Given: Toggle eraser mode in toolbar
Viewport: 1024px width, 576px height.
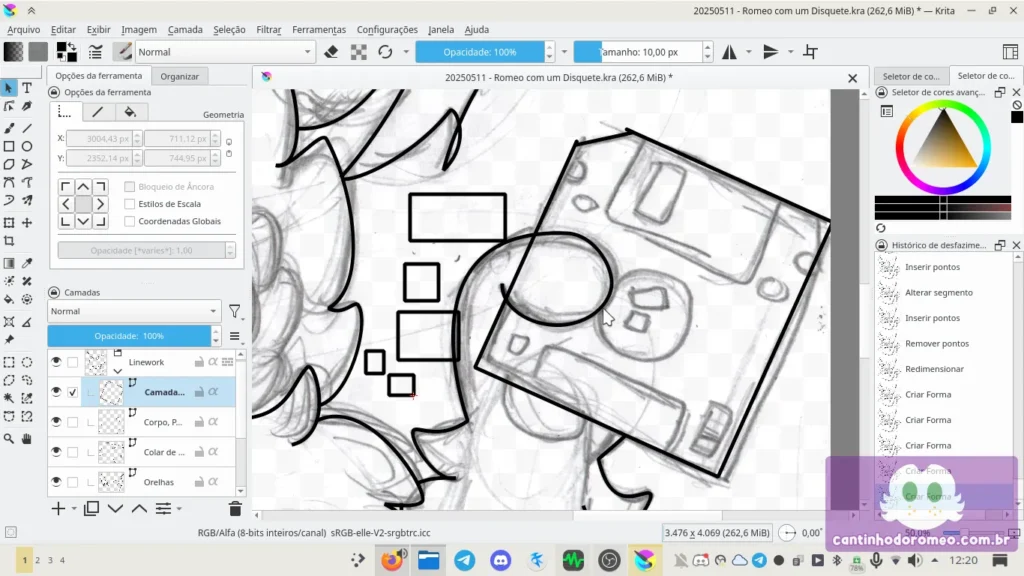Looking at the screenshot, I should click(331, 52).
